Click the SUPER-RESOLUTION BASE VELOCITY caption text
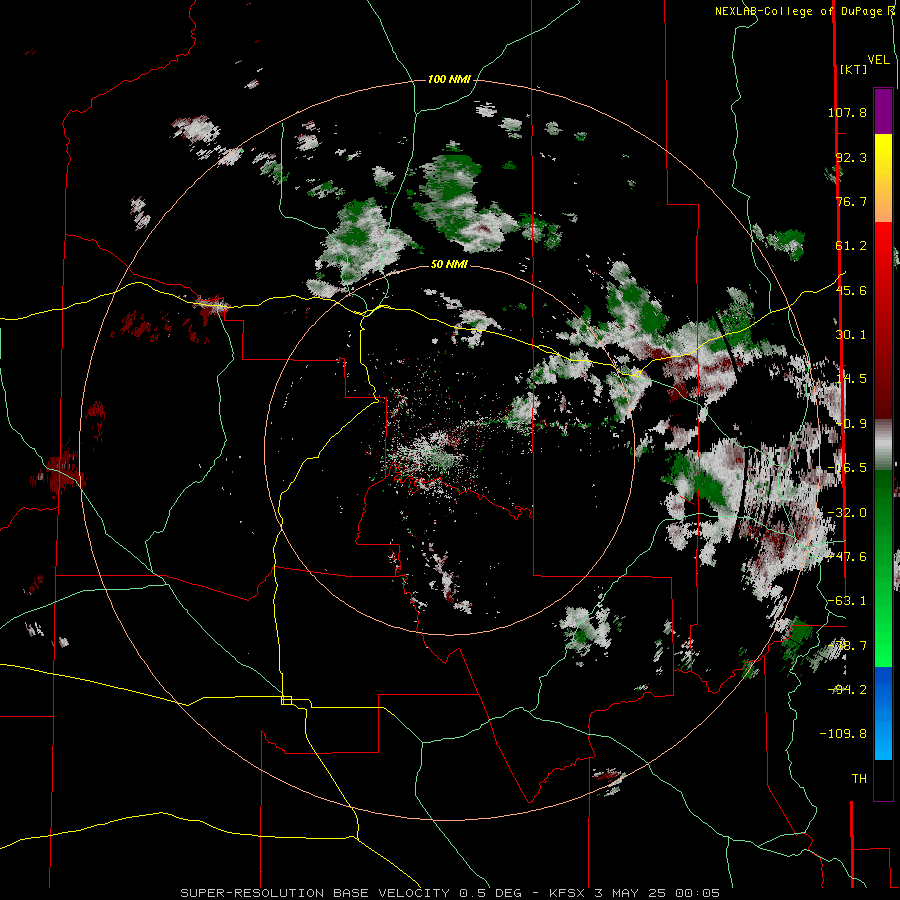The height and width of the screenshot is (900, 900). 315,893
